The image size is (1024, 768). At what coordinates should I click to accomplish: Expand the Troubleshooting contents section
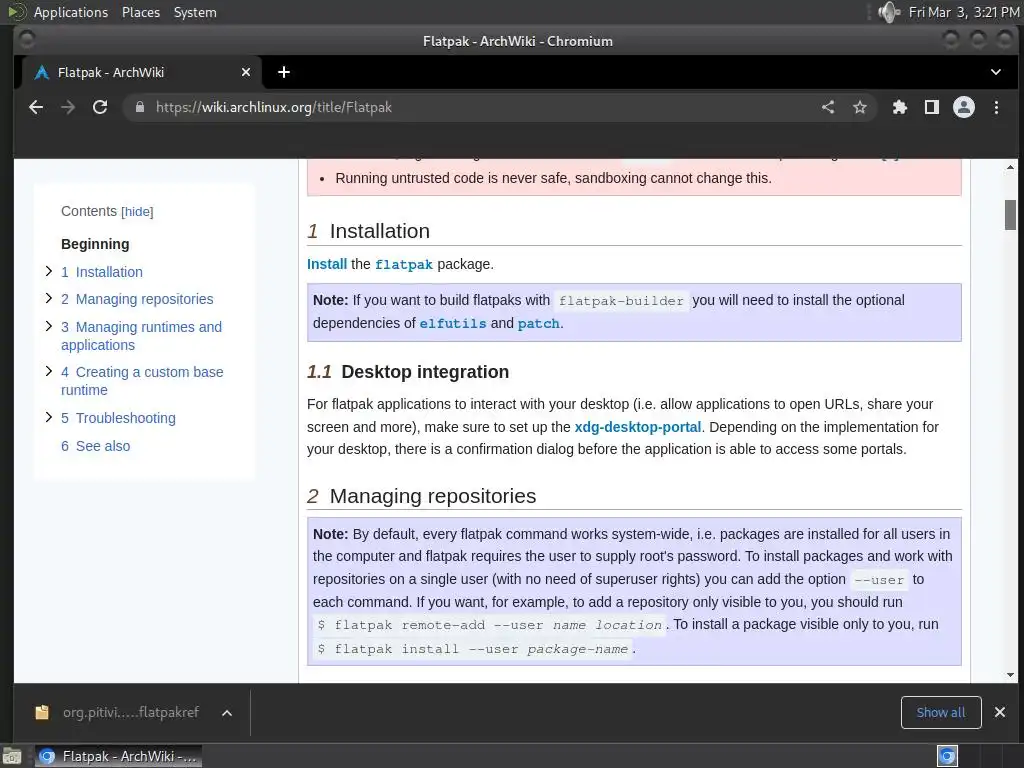(x=48, y=417)
